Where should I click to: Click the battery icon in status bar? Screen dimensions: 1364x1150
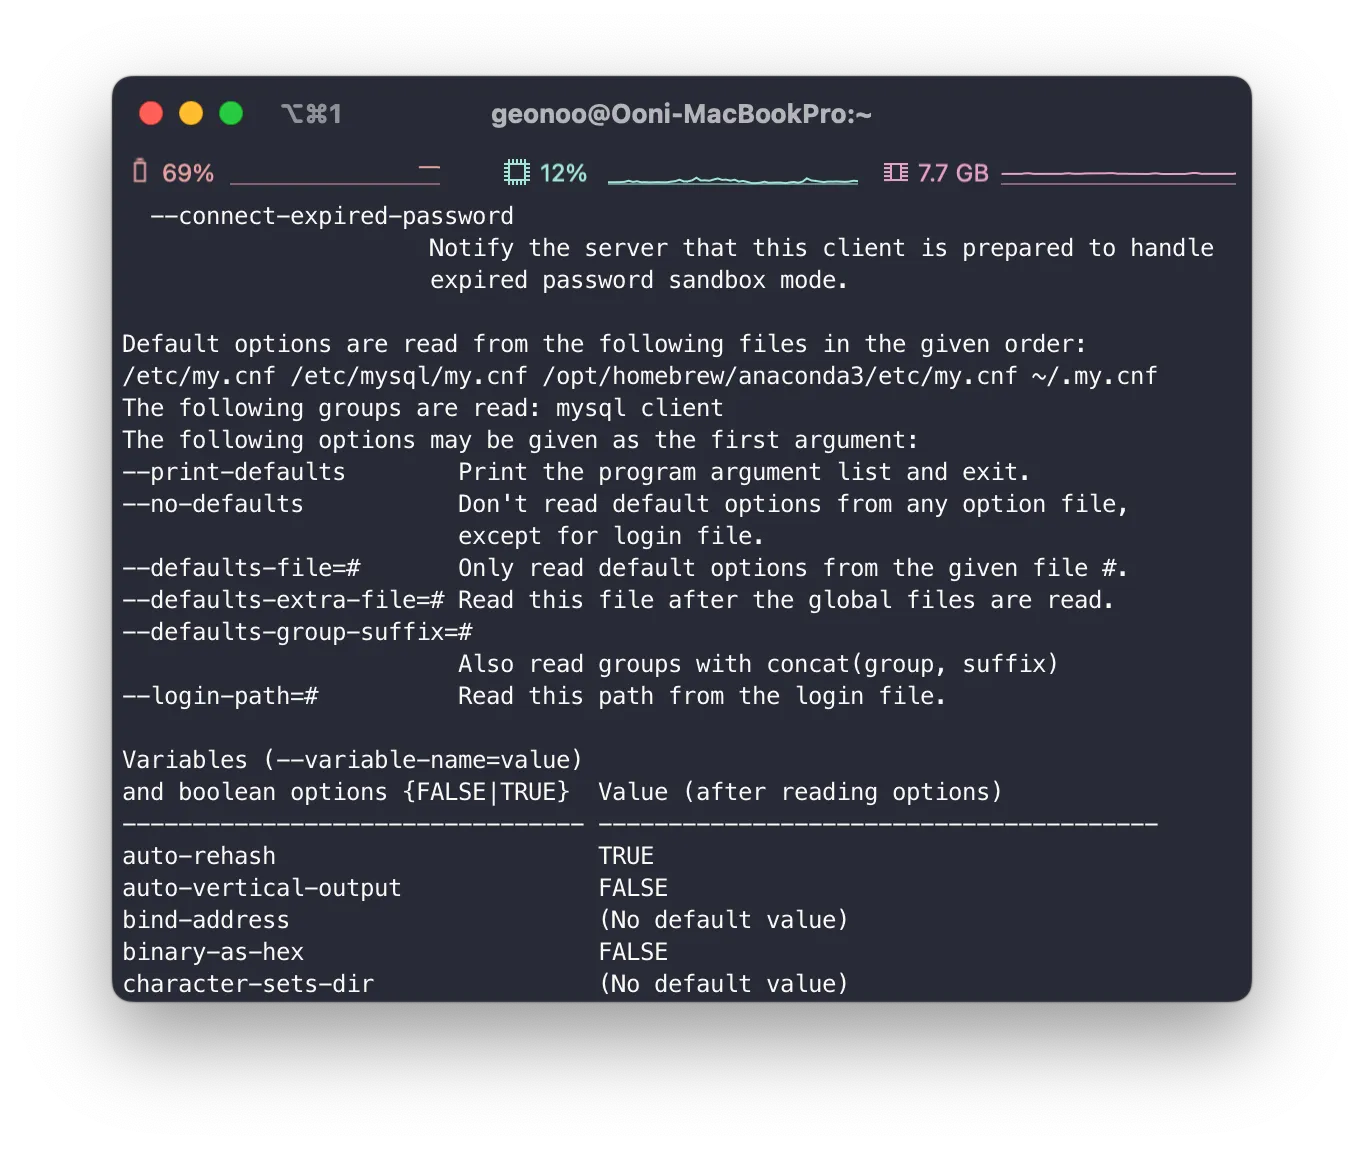(140, 172)
